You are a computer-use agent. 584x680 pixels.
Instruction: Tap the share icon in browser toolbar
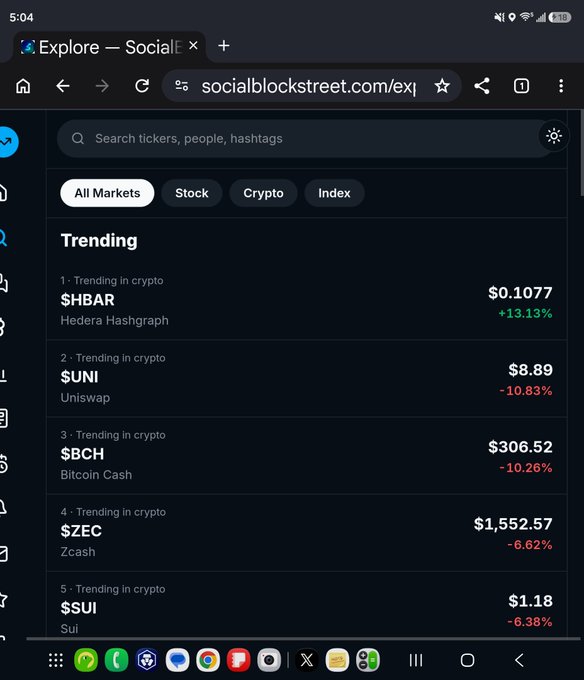[482, 86]
